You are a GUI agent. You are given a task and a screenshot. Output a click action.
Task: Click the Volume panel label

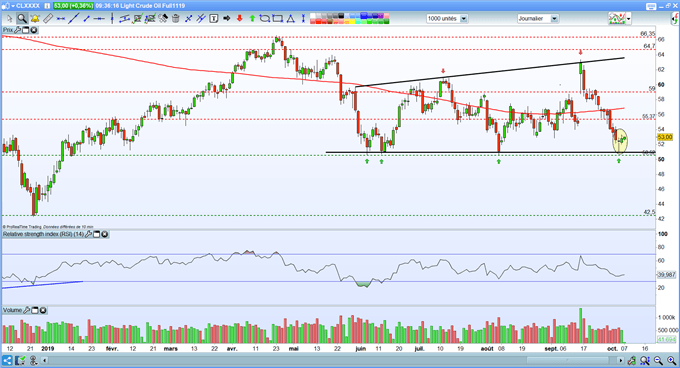(x=13, y=310)
